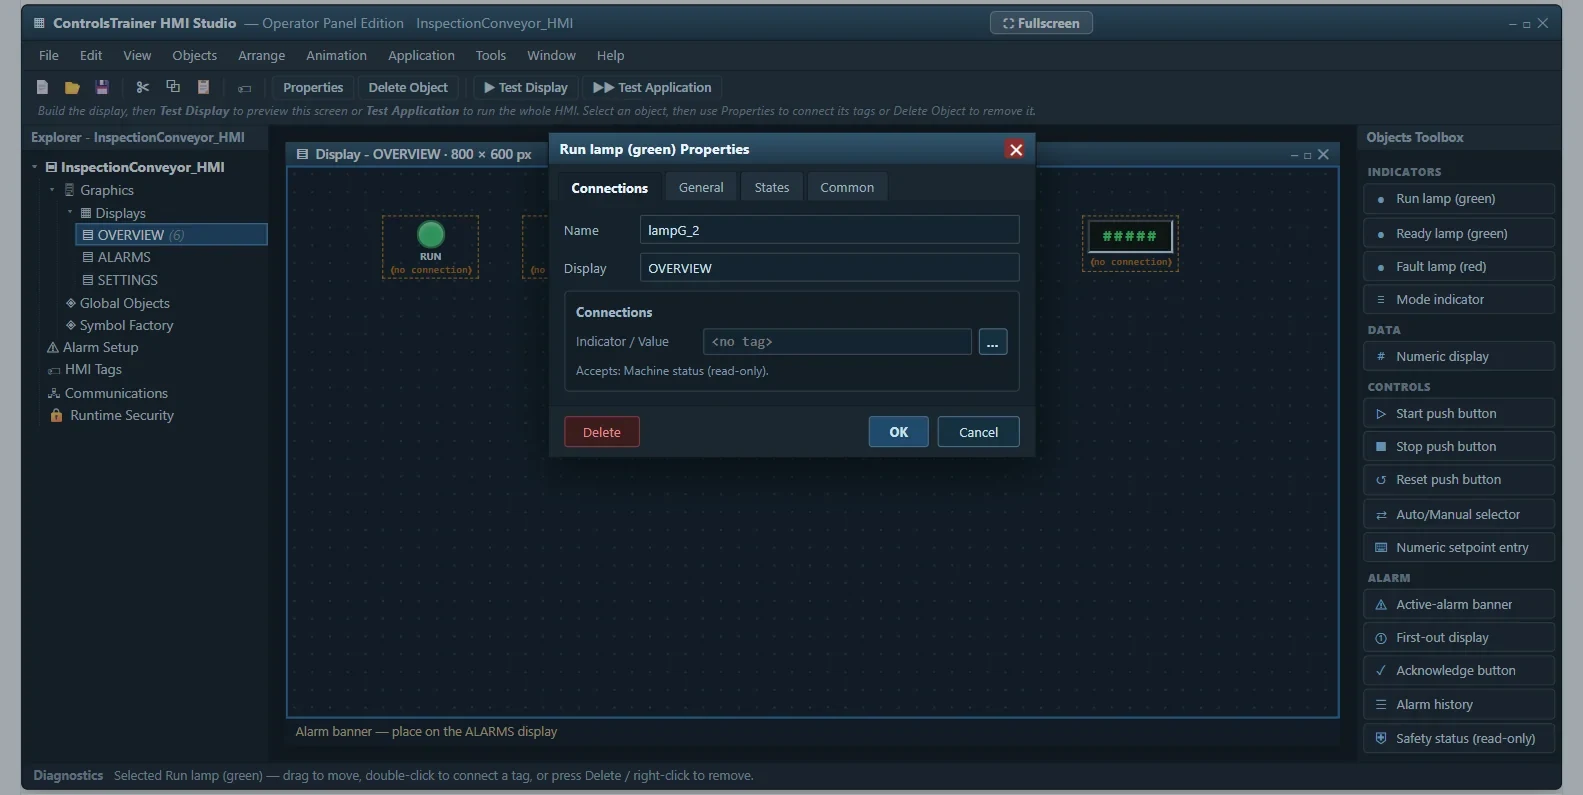Pick Acknowledge button from the toolbox
Screen dimensions: 1583x795
(x=1459, y=671)
